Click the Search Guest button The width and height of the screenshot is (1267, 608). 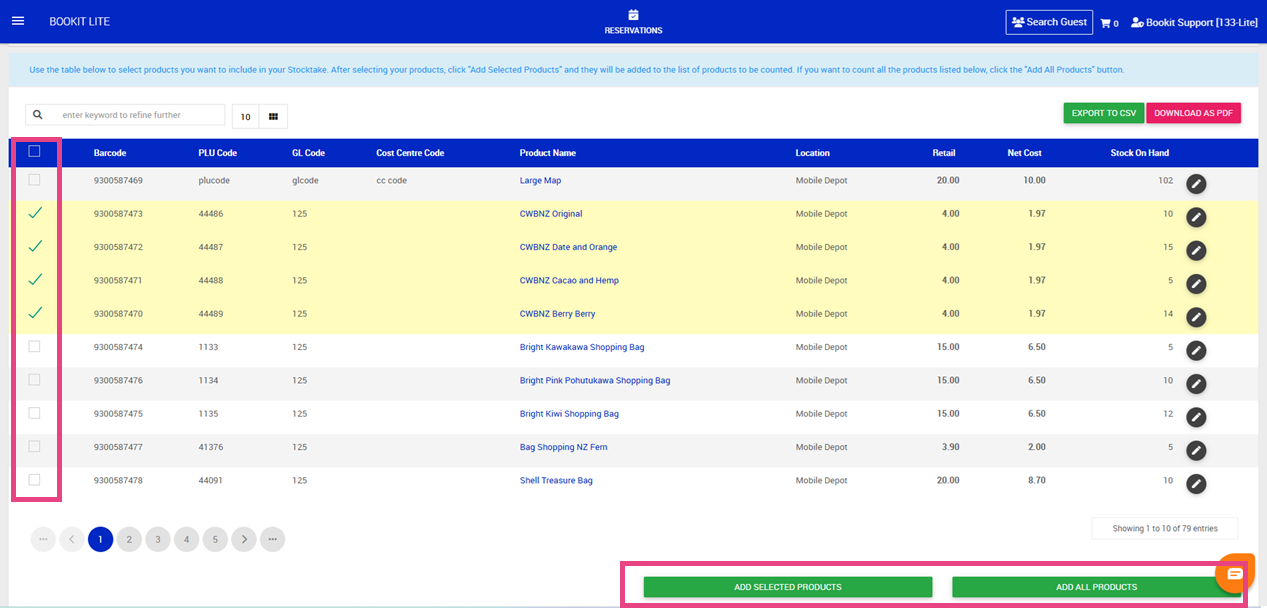(x=1049, y=22)
